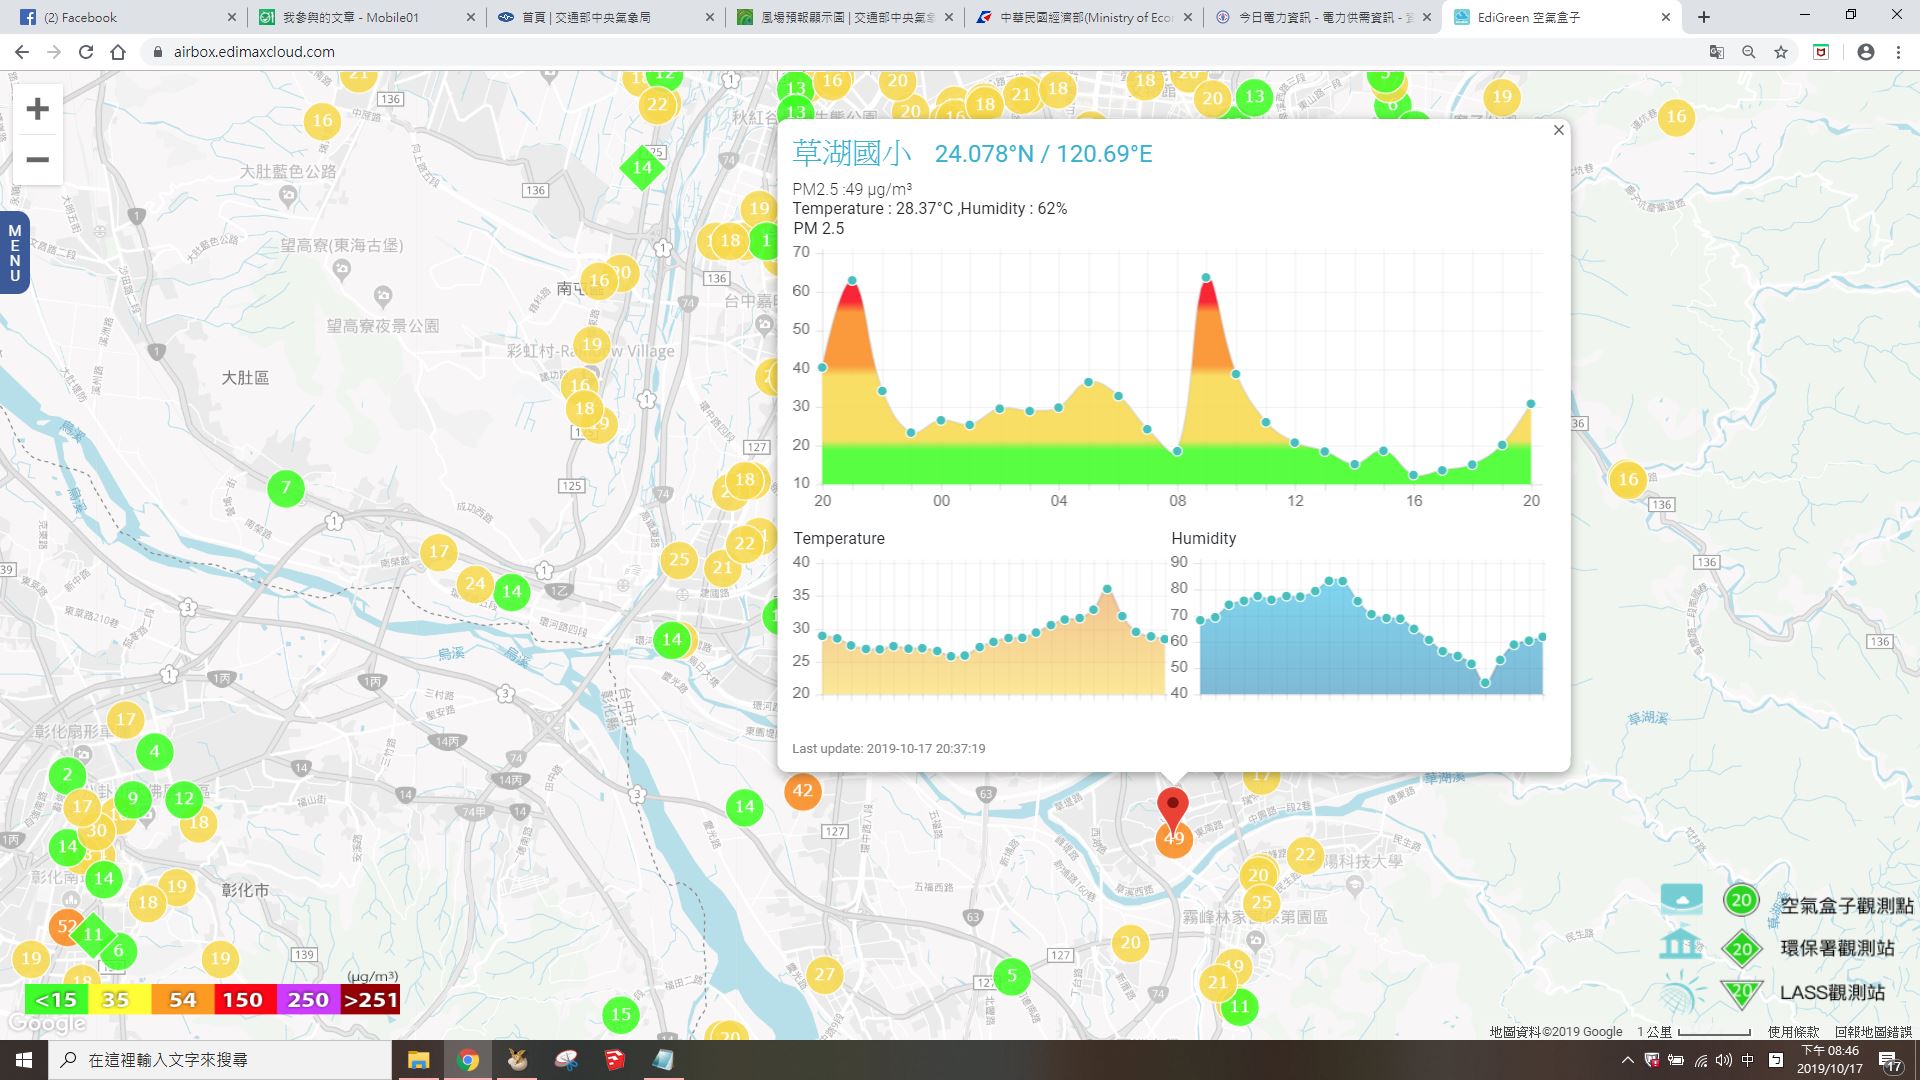Click the humidity chart lowest data point
This screenshot has width=1920, height=1080.
click(x=1485, y=683)
